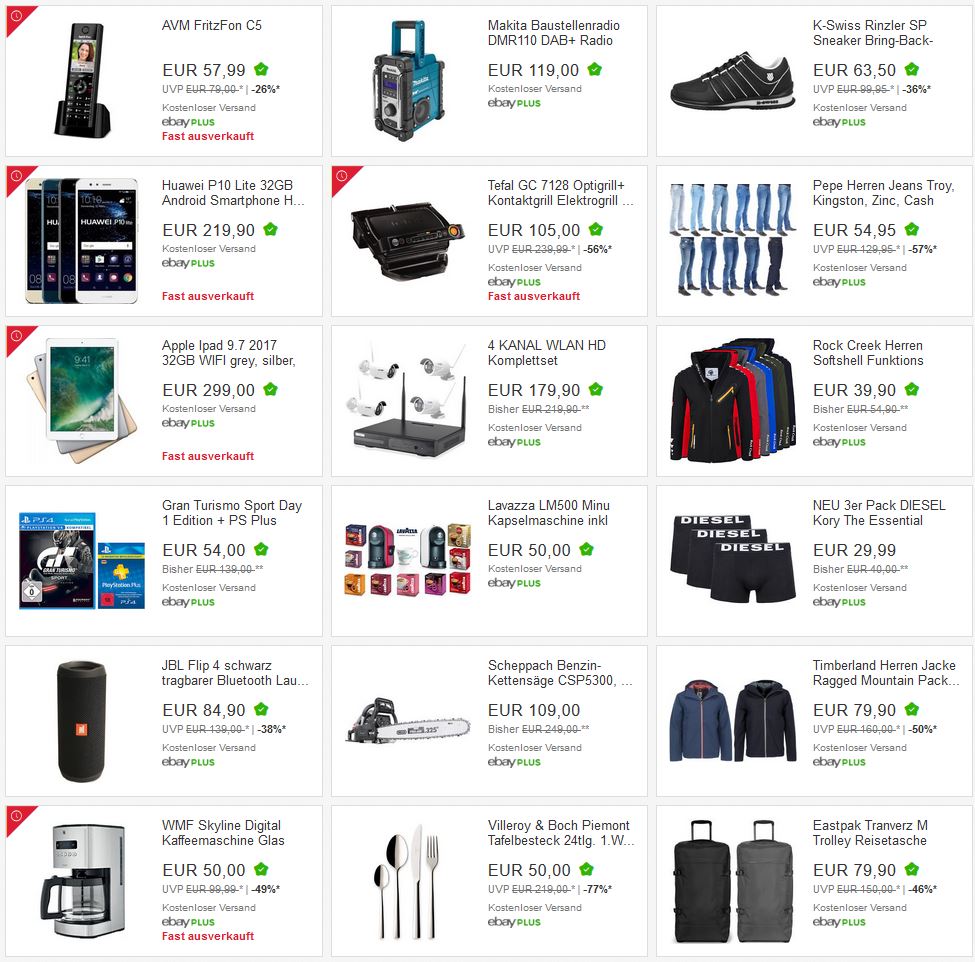Select the DIESEL boxer shorts product image
Screen dimensions: 975x962
pos(732,558)
